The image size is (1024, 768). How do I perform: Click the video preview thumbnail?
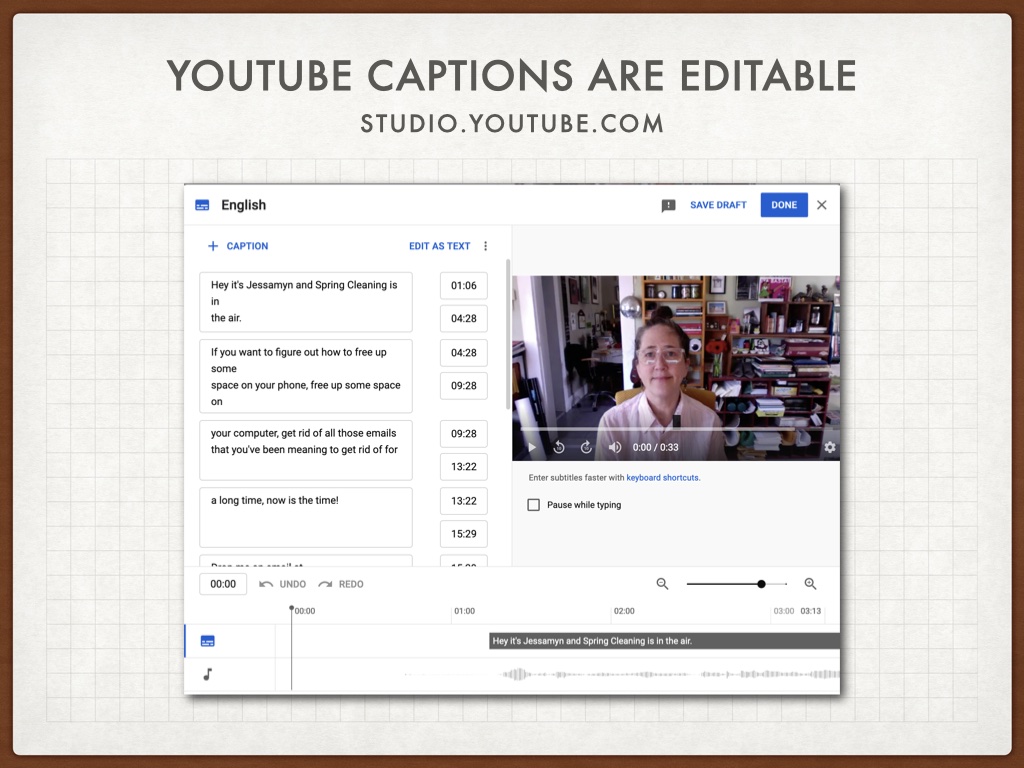click(676, 368)
